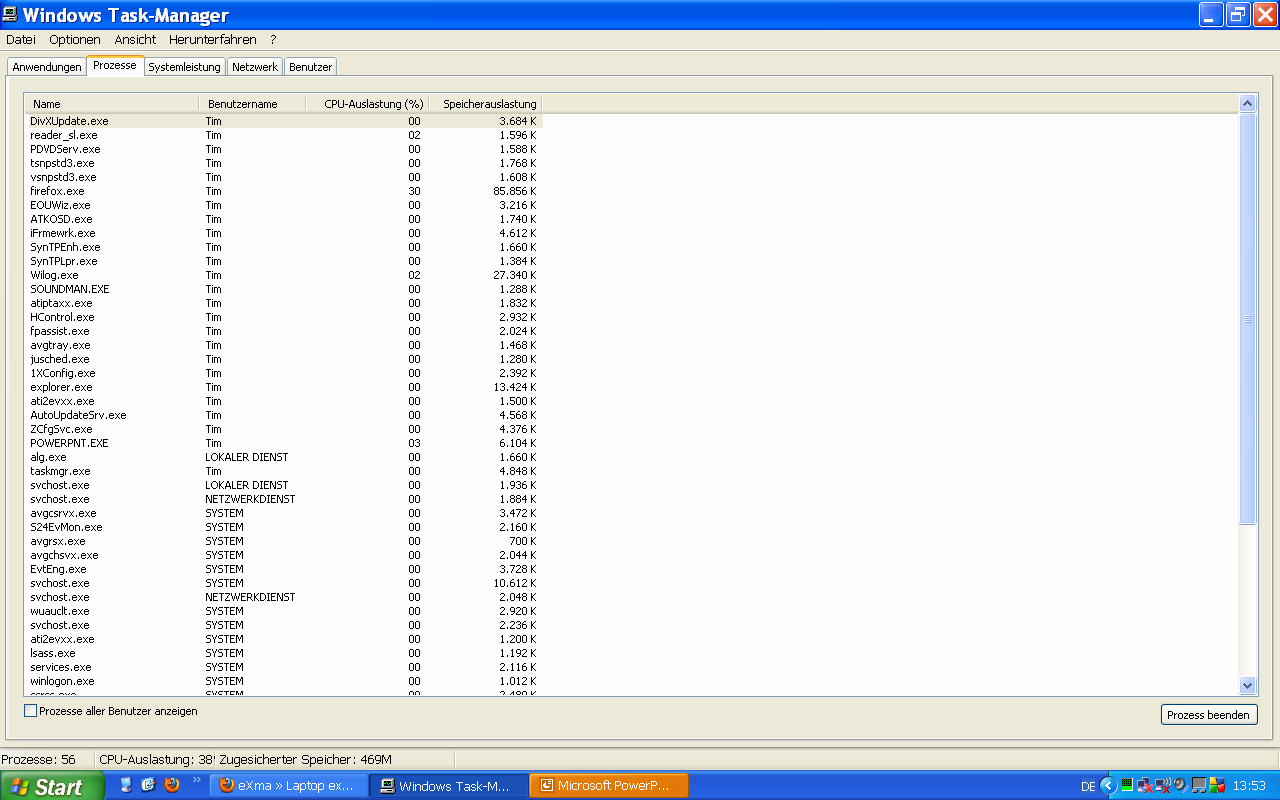Select the reader_sl.exe process
Image resolution: width=1280 pixels, height=800 pixels.
coord(283,135)
